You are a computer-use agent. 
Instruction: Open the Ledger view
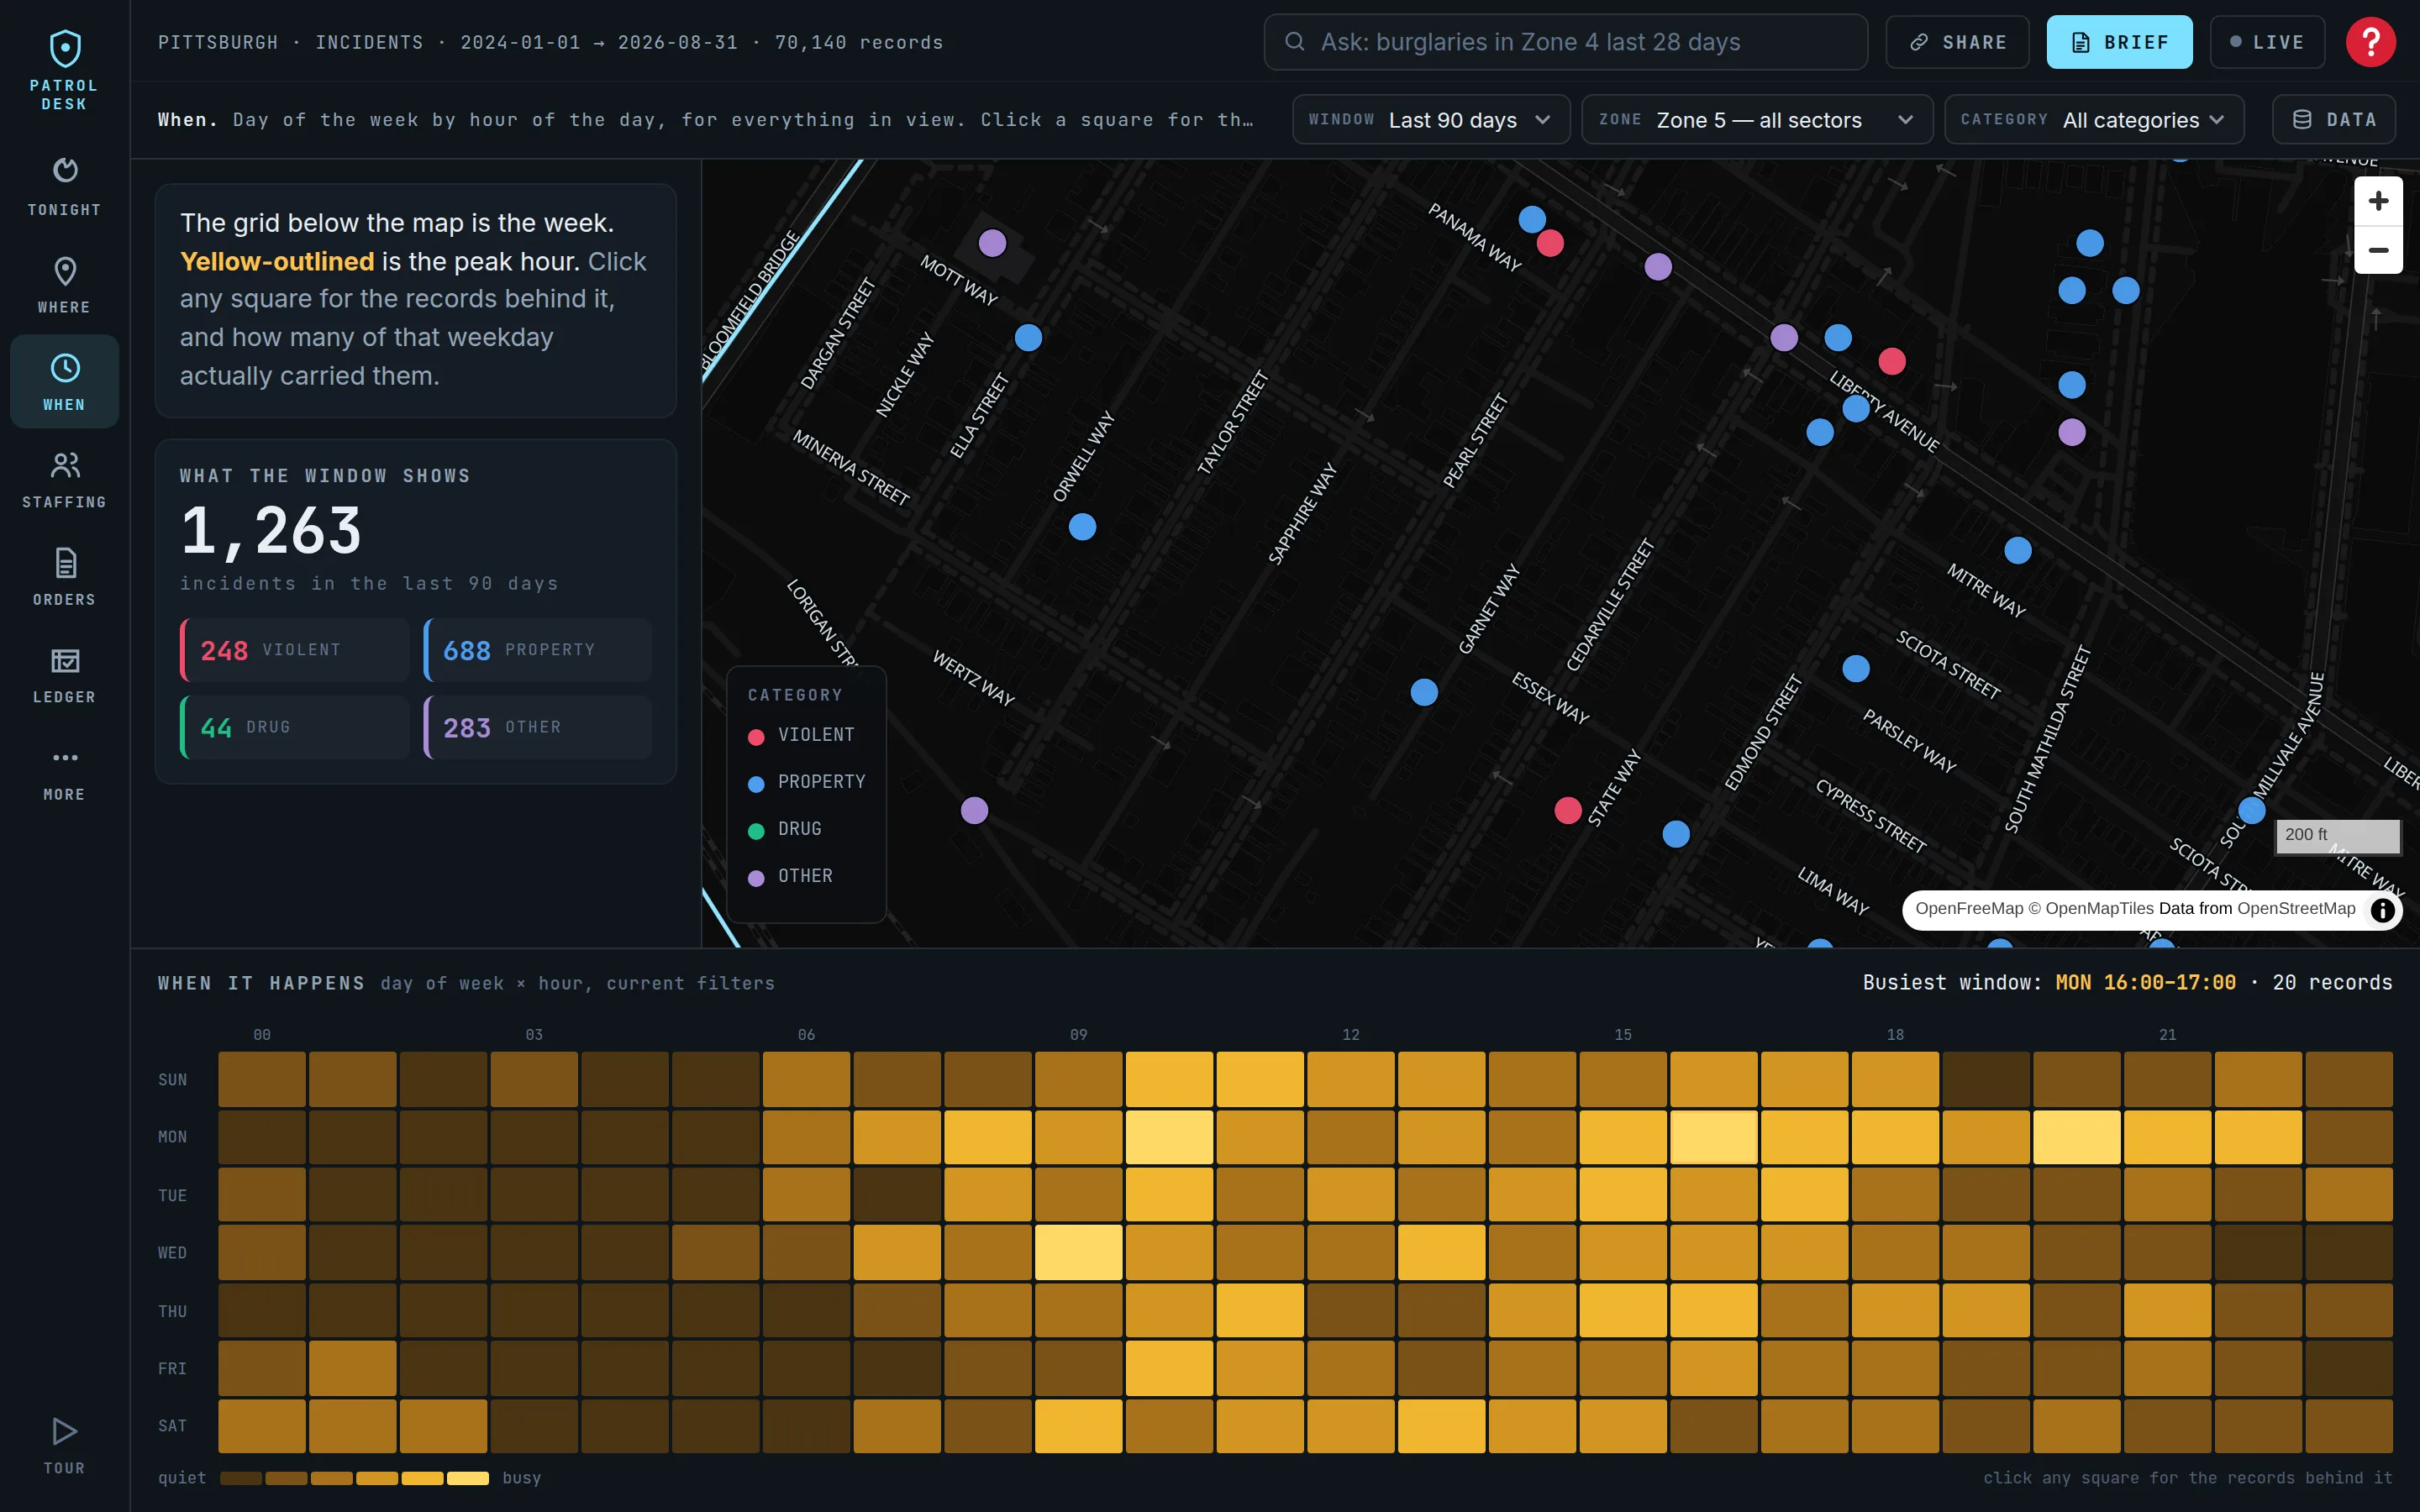[64, 674]
